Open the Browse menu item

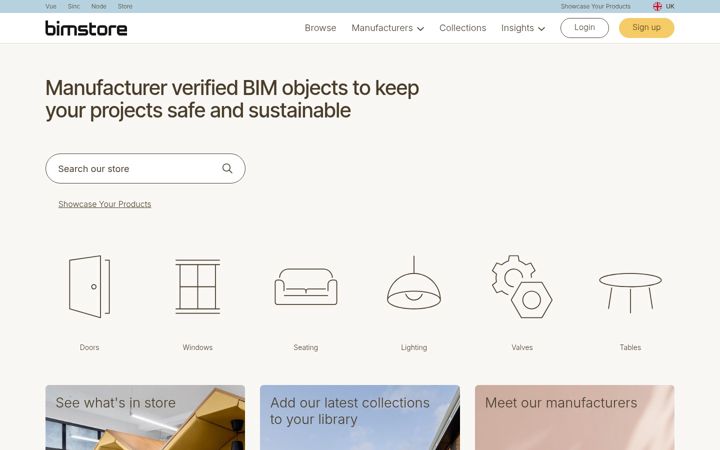(x=321, y=28)
